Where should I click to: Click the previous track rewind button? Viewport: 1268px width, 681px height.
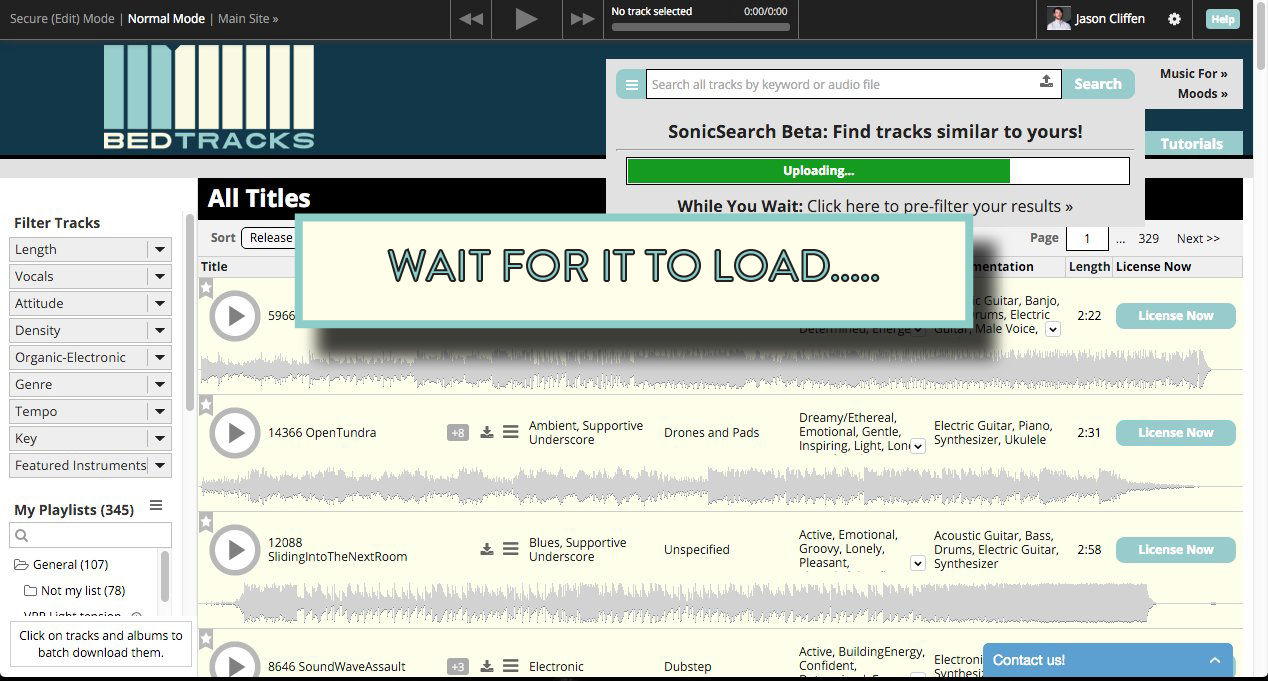tap(471, 19)
